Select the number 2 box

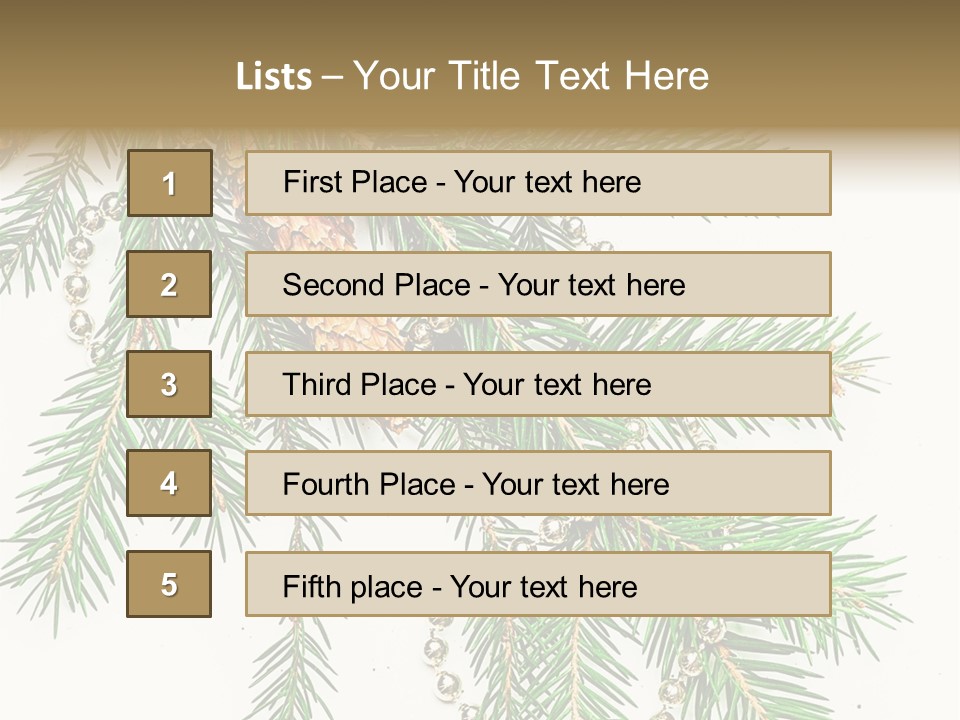(169, 284)
